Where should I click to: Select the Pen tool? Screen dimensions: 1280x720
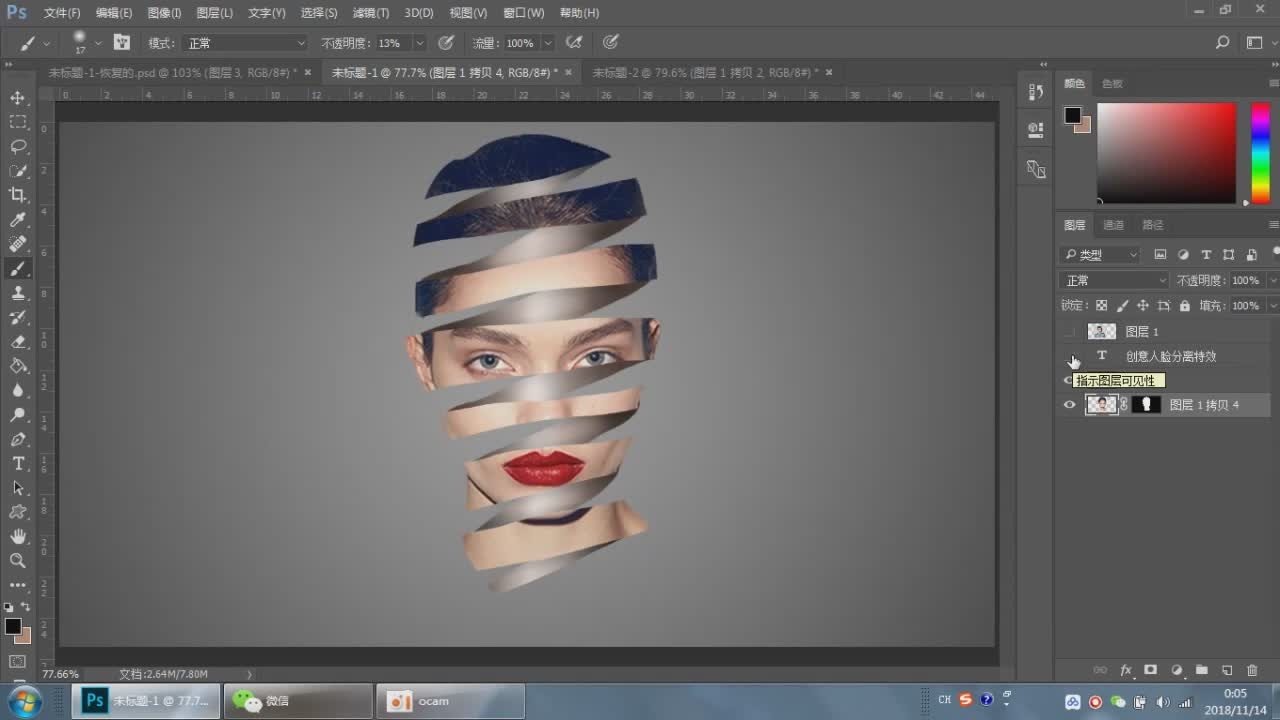[x=18, y=439]
